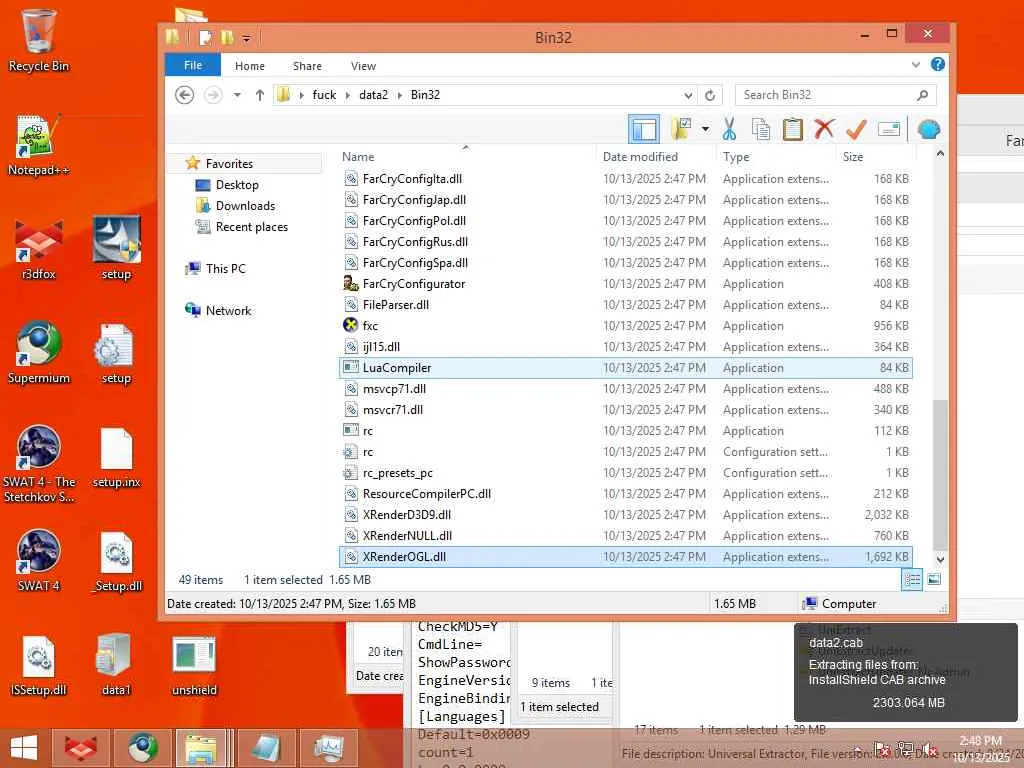
Task: Open the View ribbon tab
Action: [363, 66]
